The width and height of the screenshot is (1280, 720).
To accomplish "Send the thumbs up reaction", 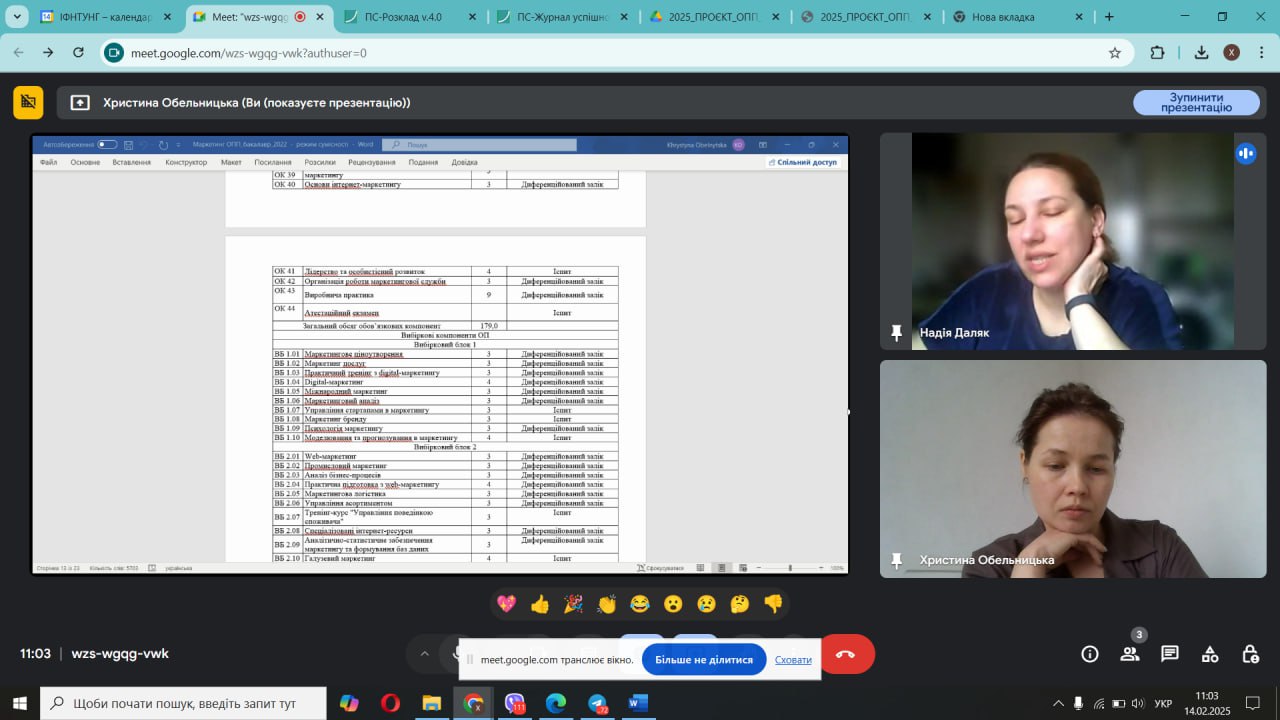I will 540,604.
